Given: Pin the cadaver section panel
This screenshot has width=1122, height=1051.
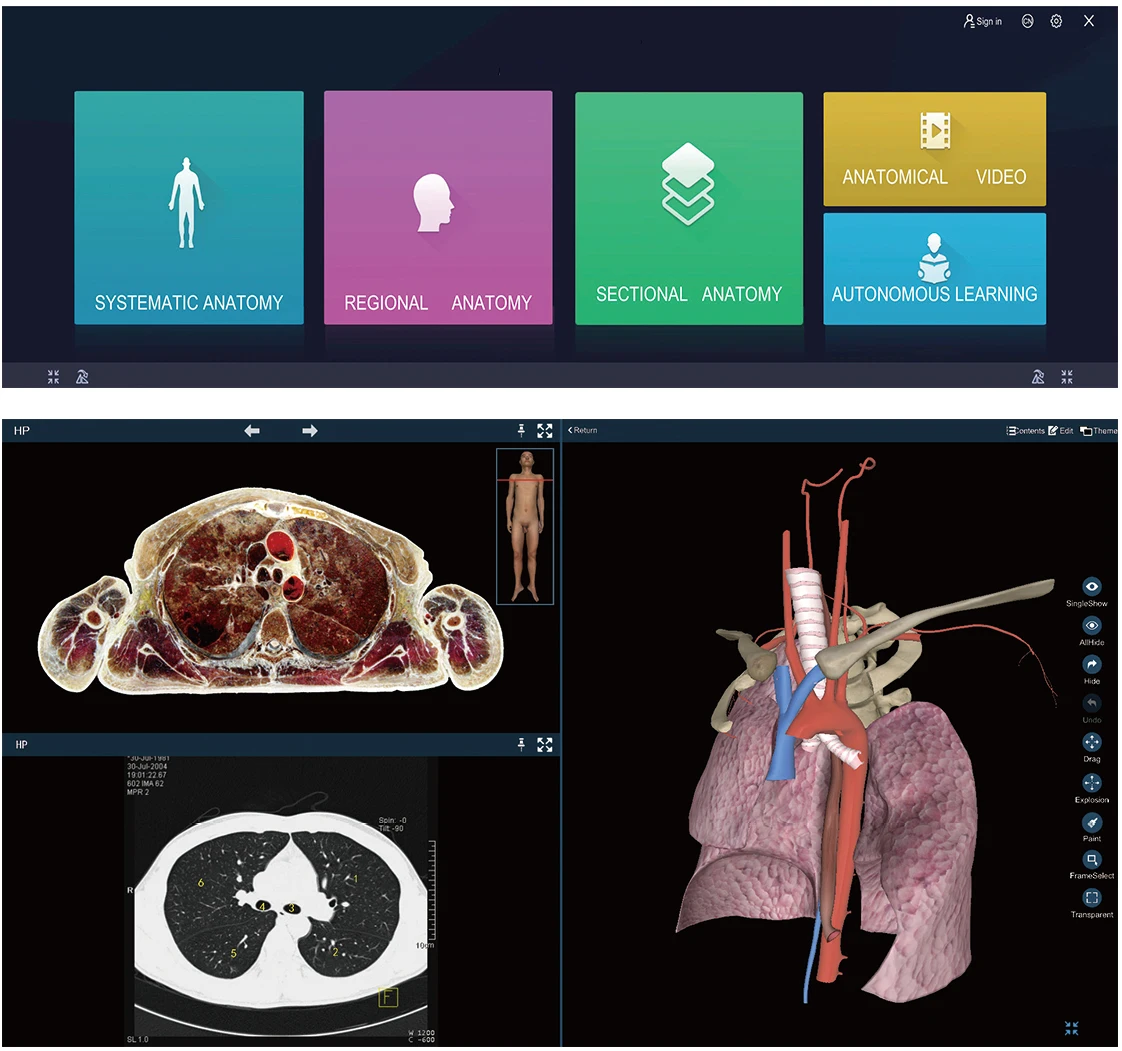Looking at the screenshot, I should tap(521, 431).
